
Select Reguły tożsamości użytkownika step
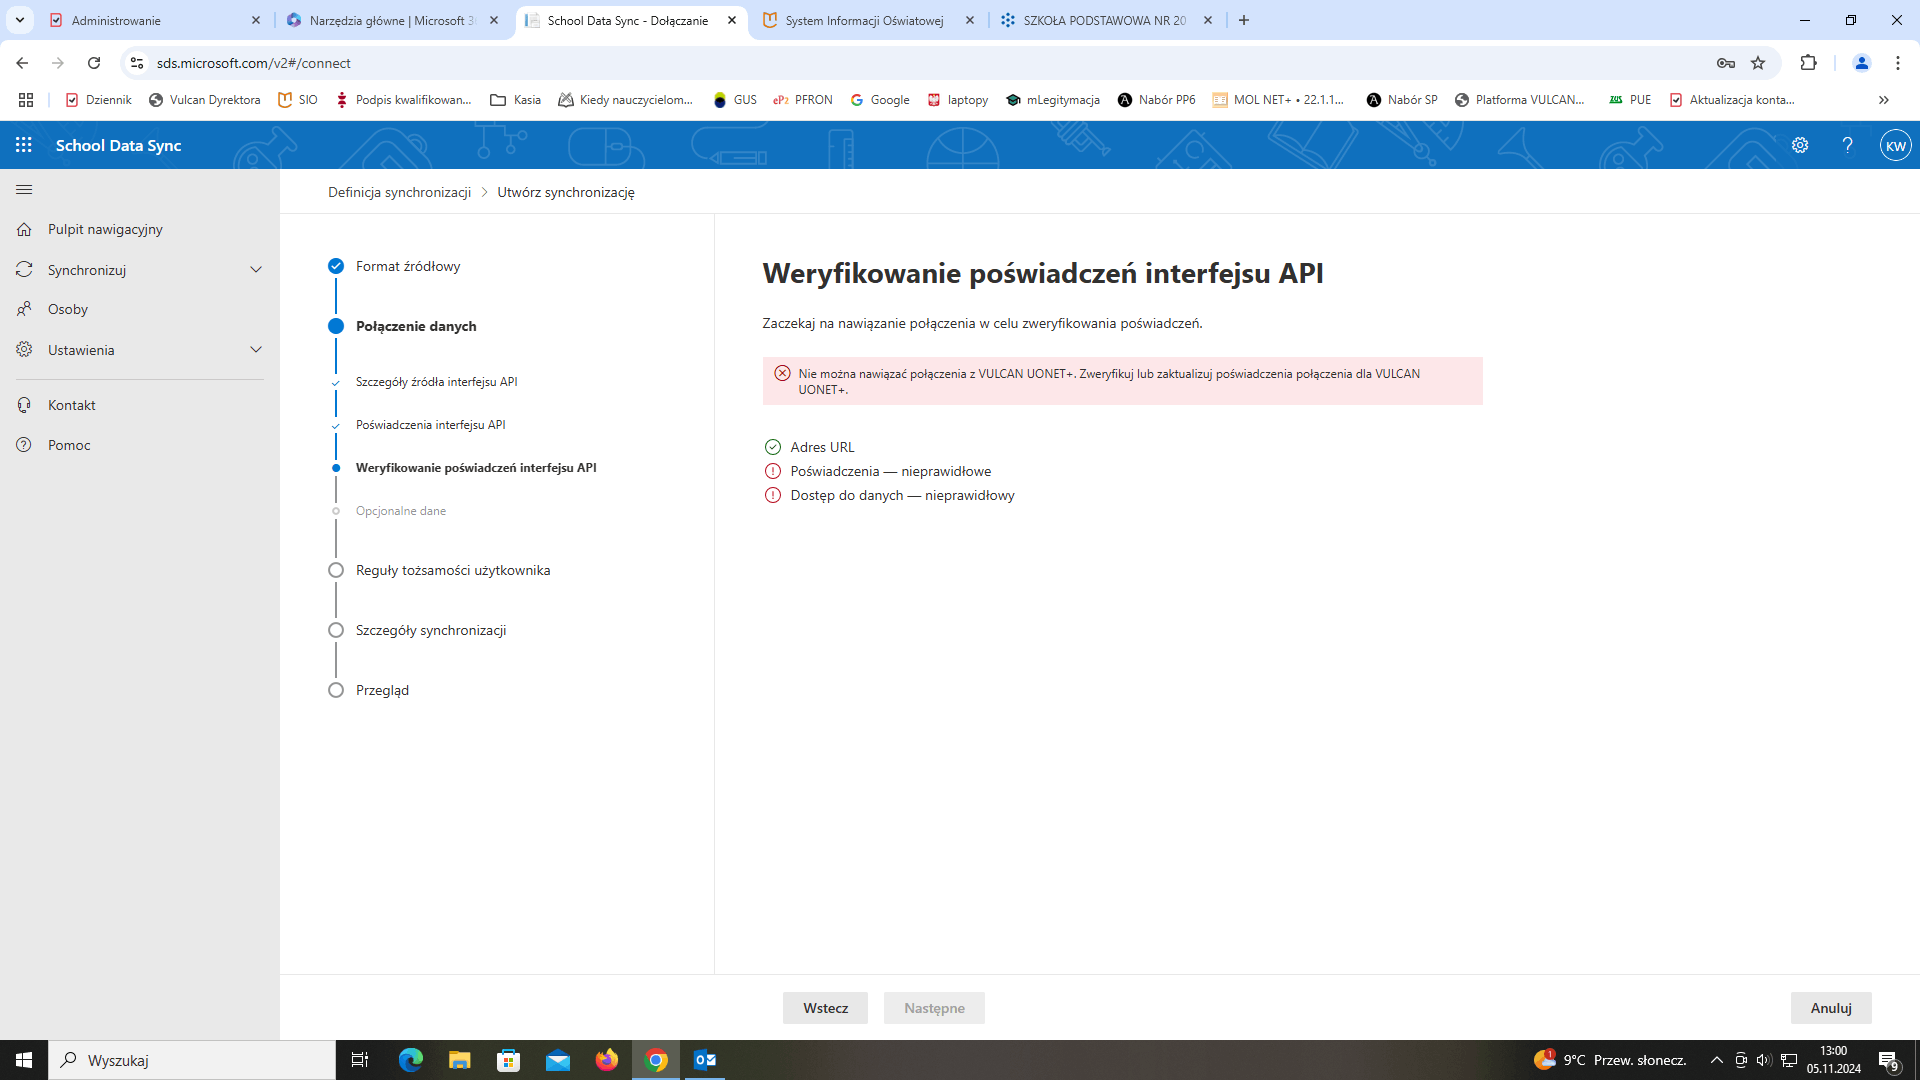pyautogui.click(x=453, y=570)
